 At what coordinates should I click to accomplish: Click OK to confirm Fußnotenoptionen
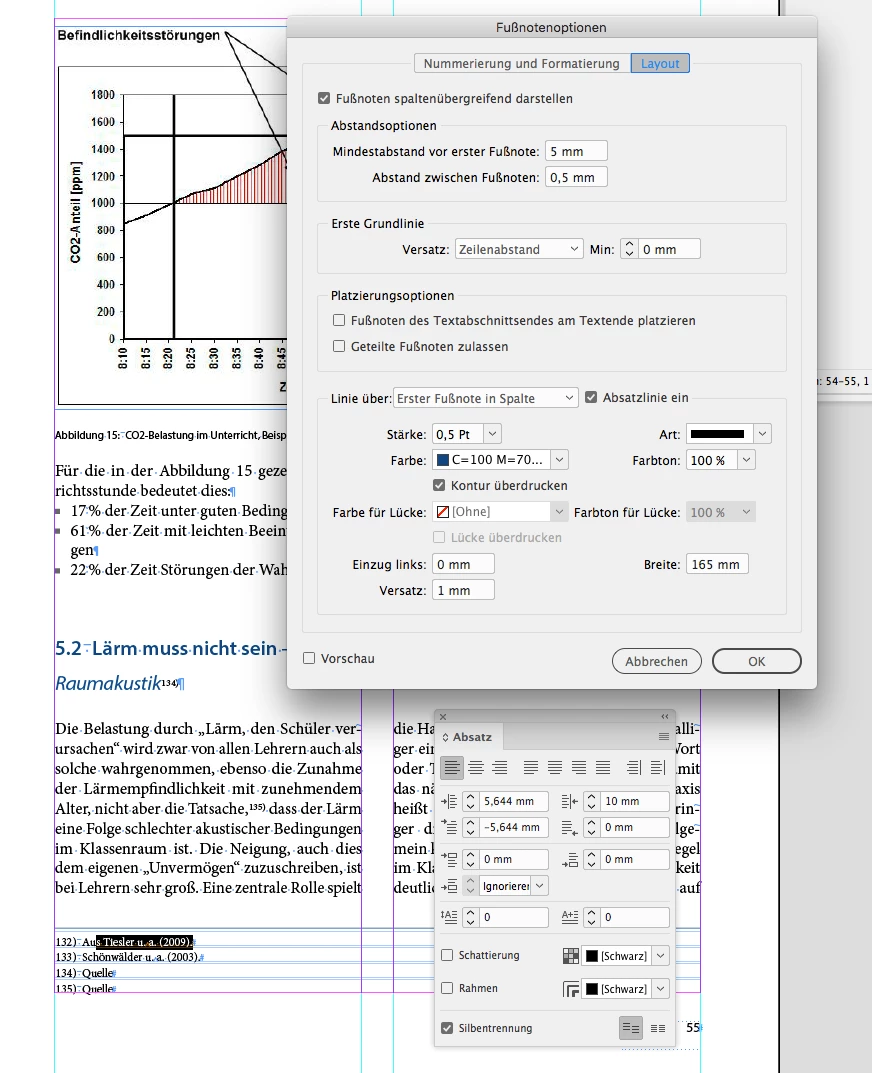click(x=756, y=662)
